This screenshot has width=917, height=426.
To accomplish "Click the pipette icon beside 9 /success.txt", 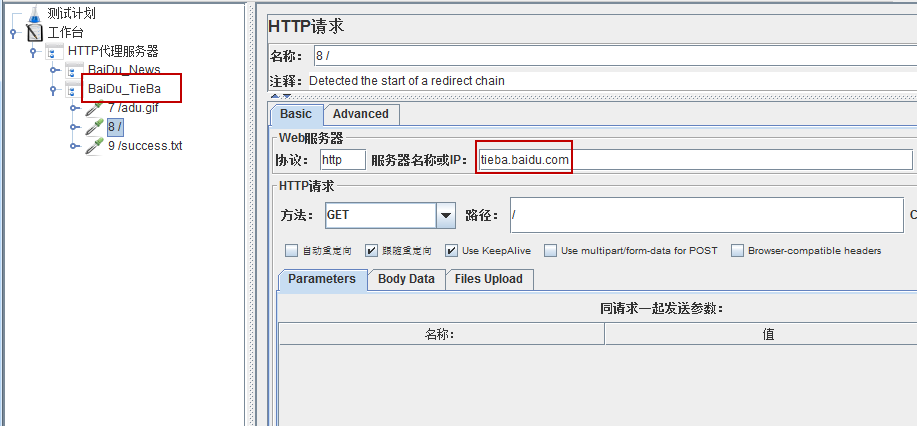I will (x=94, y=146).
